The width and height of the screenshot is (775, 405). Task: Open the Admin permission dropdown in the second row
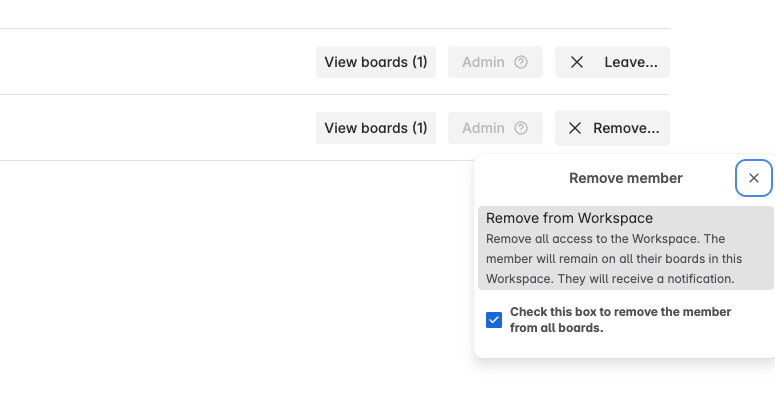pos(495,128)
